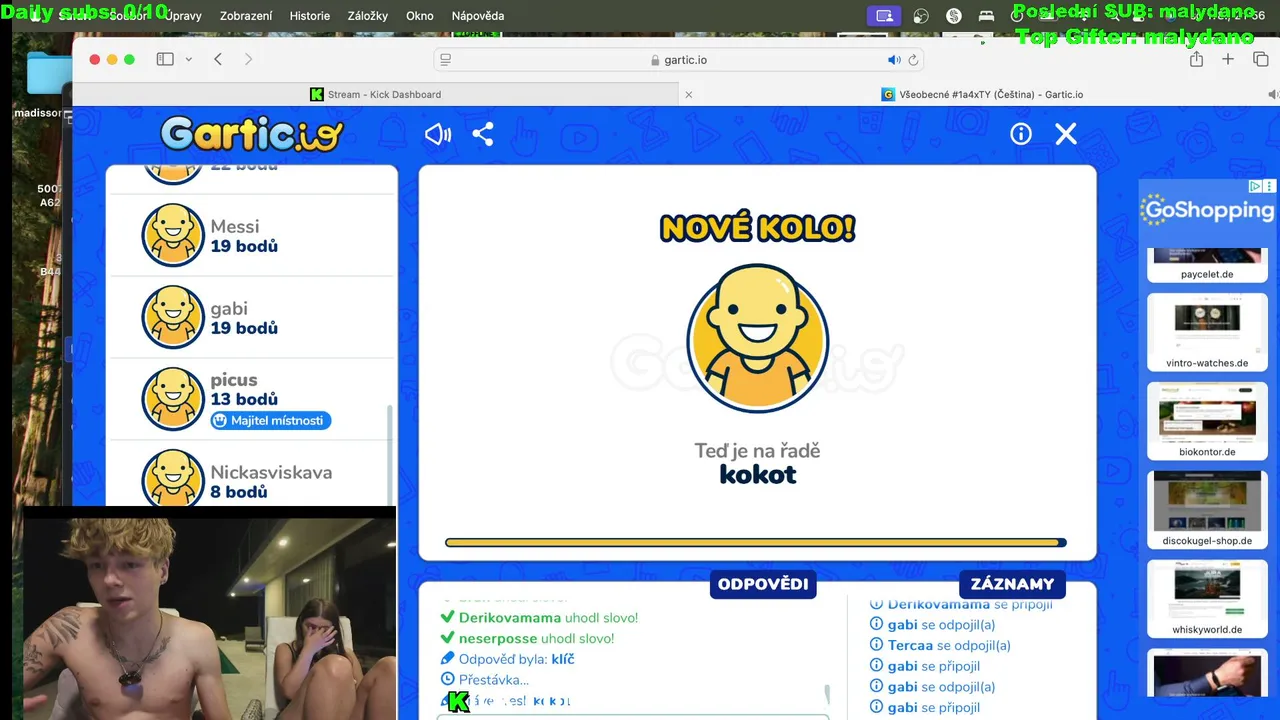Click the Přestávka... message
Screen dimensions: 1280x720
pos(484,680)
